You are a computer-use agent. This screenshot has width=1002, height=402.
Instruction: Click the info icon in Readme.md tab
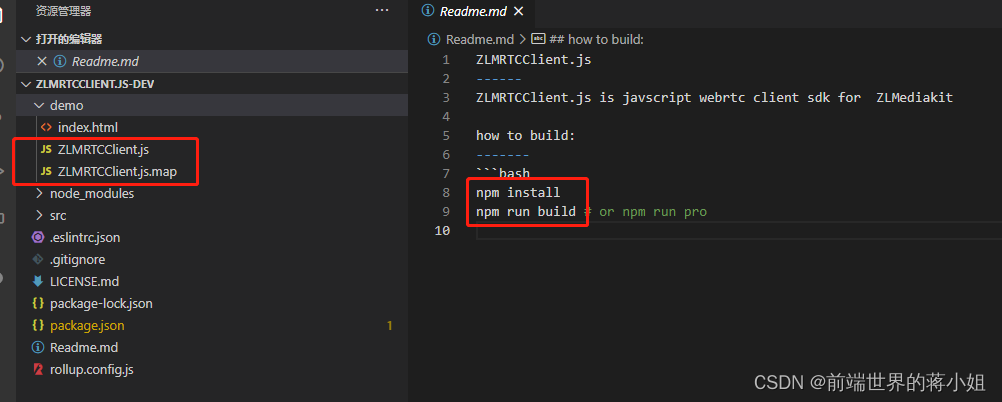(x=428, y=12)
